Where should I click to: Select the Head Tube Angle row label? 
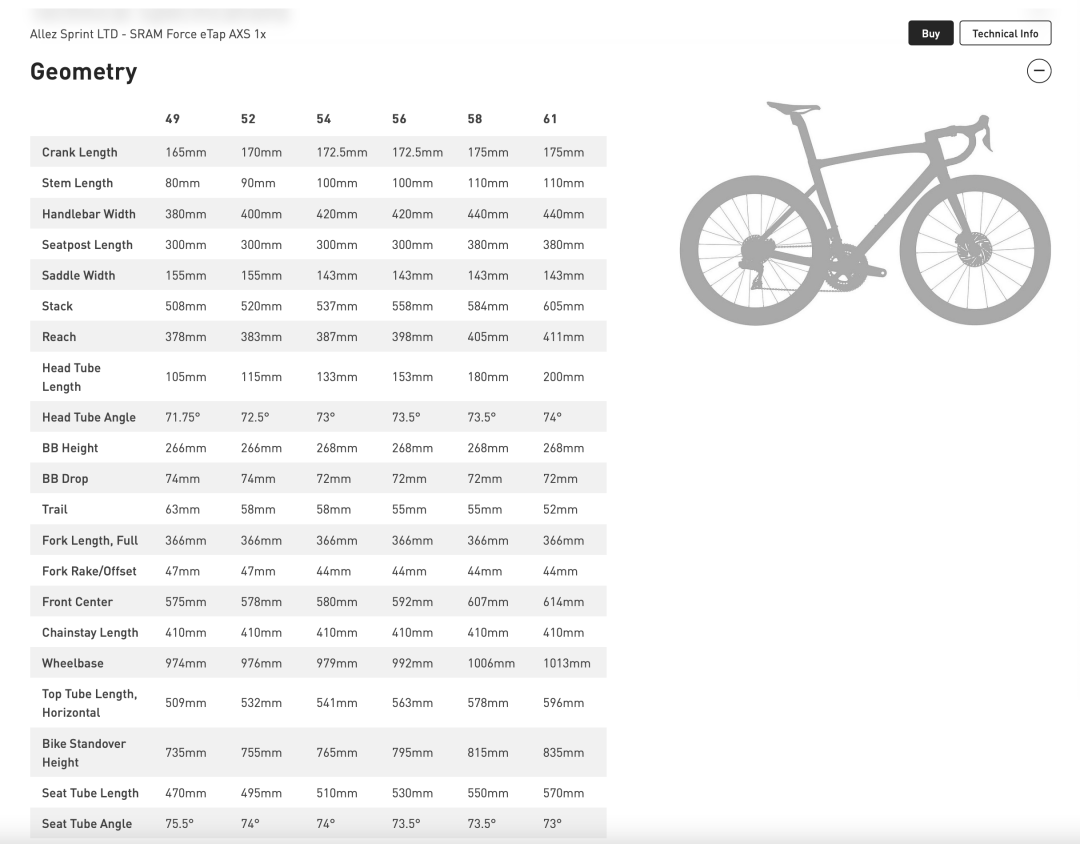(90, 417)
